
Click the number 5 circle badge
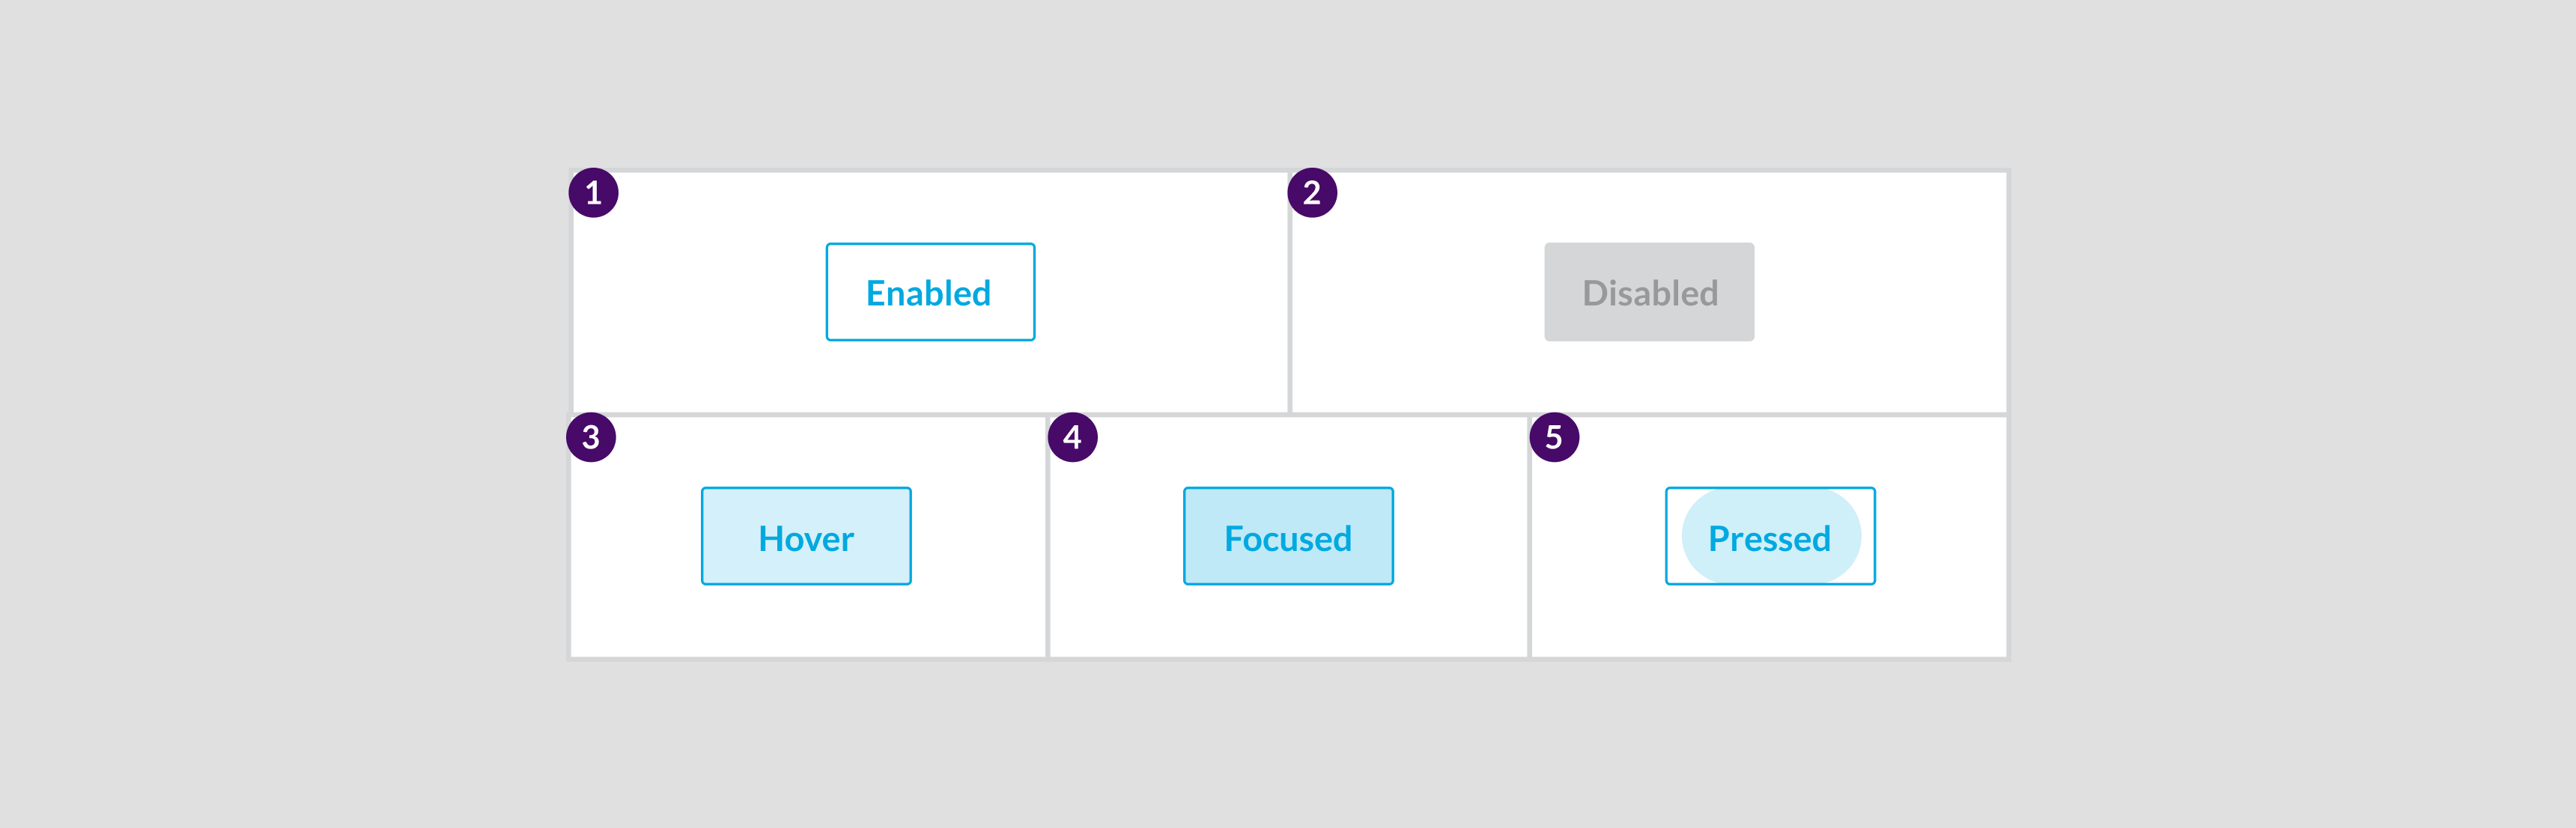click(1554, 437)
